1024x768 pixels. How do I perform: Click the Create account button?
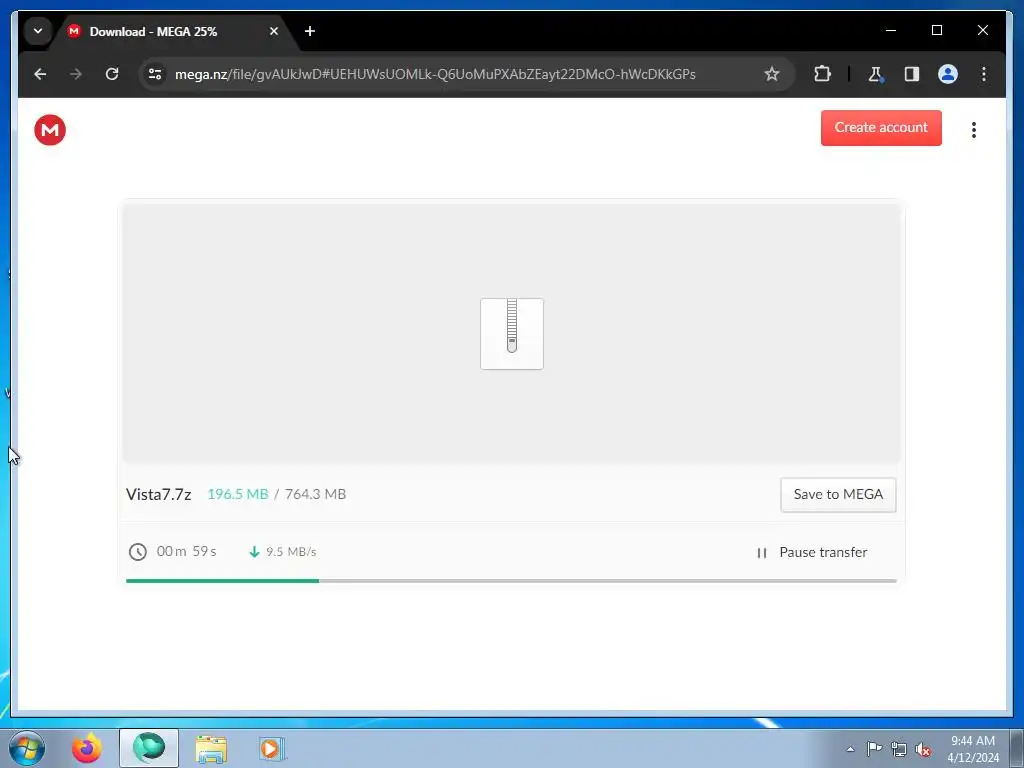point(881,127)
